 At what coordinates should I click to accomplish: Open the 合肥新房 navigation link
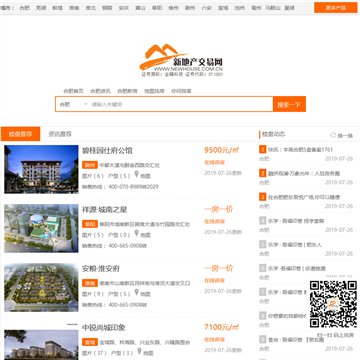(127, 91)
